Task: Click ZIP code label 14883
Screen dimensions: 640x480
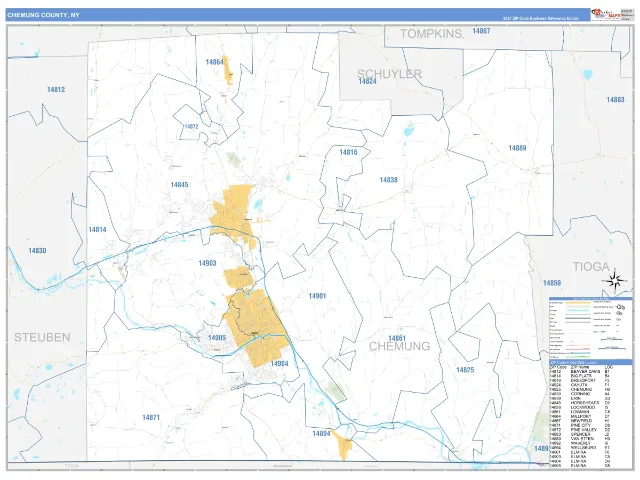Action: (615, 100)
